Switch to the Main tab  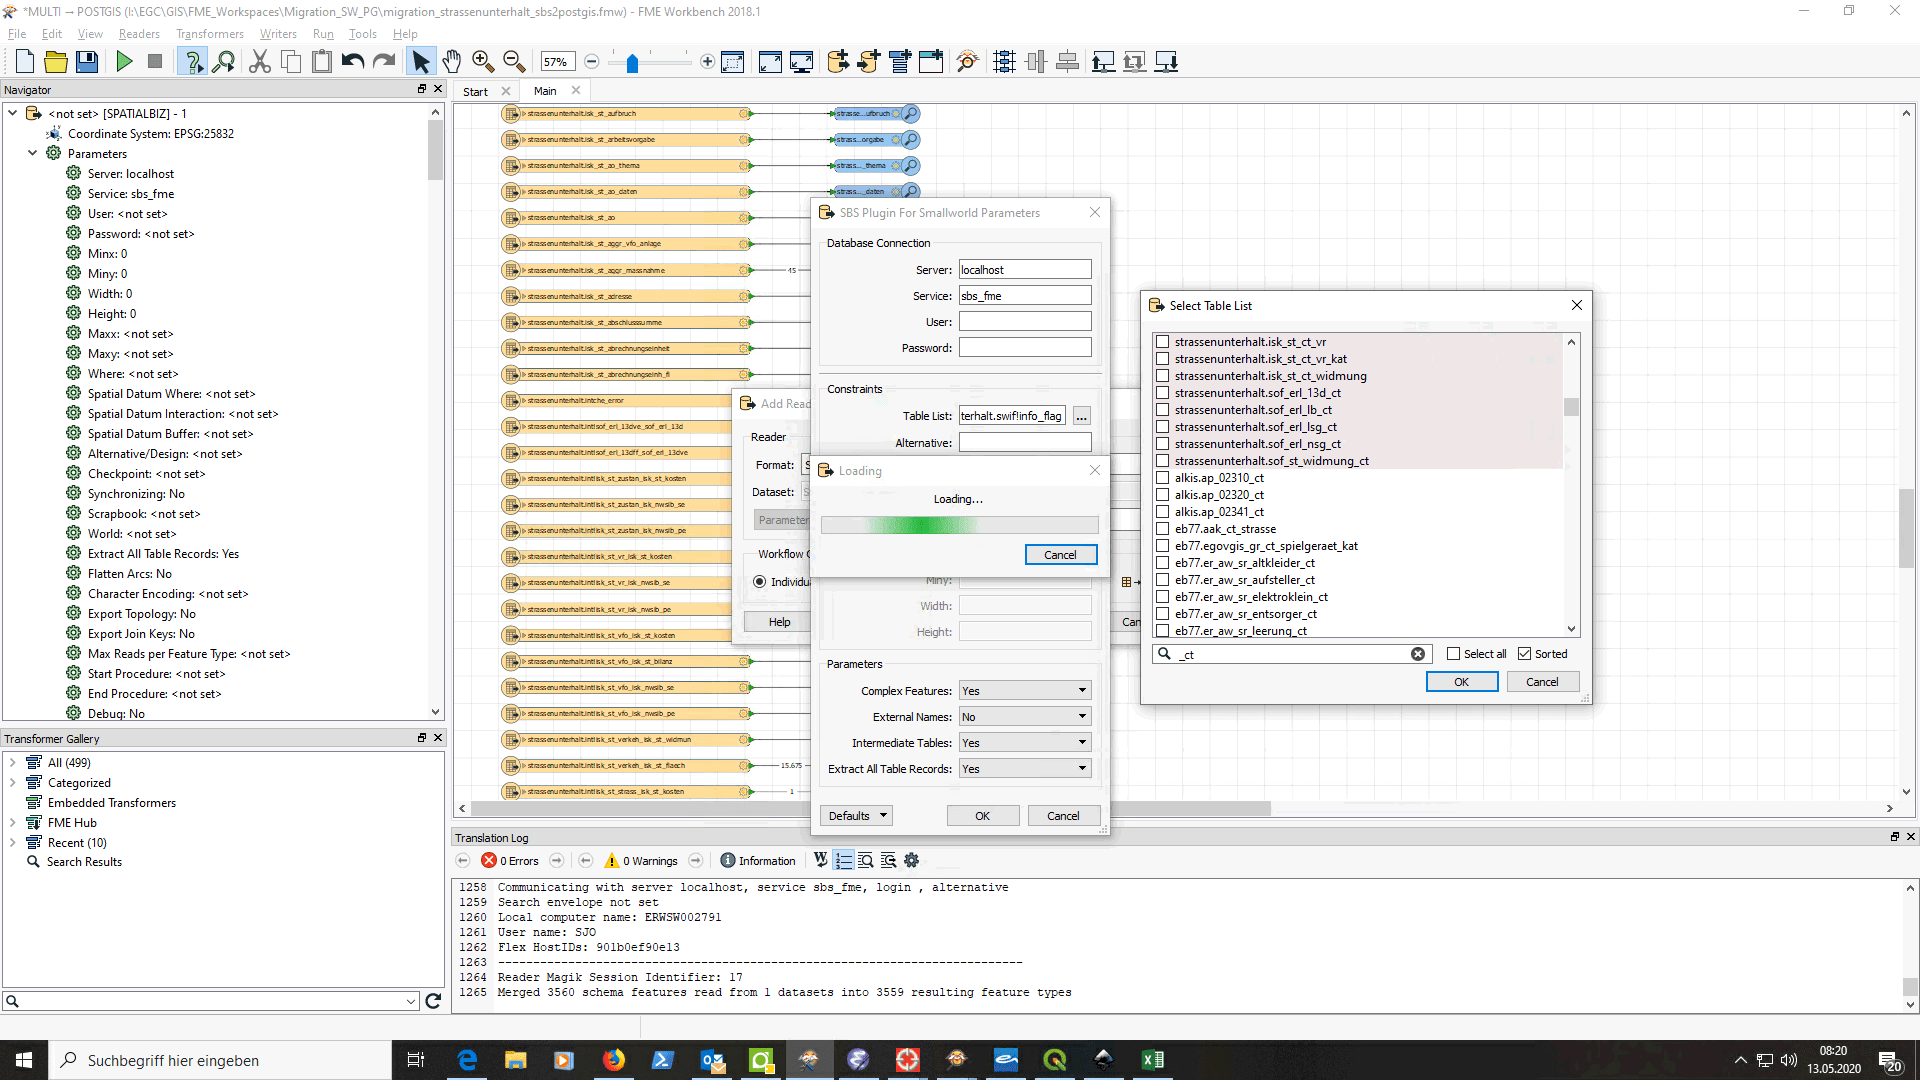(x=545, y=90)
